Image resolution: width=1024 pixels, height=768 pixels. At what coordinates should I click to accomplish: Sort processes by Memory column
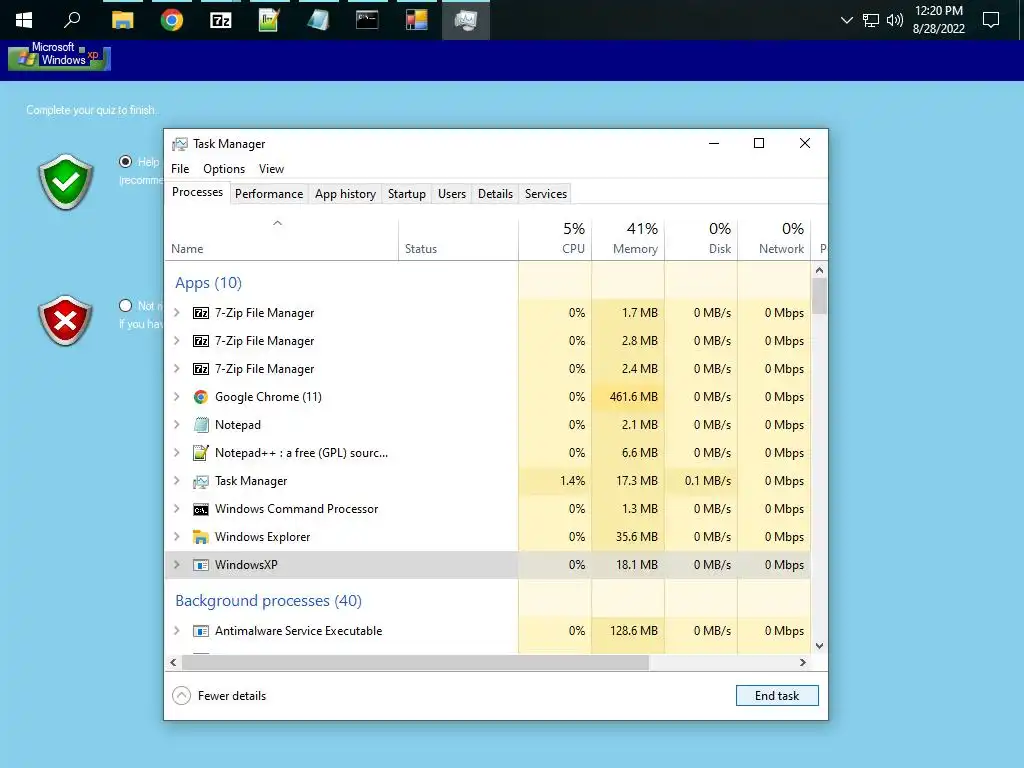click(x=628, y=239)
